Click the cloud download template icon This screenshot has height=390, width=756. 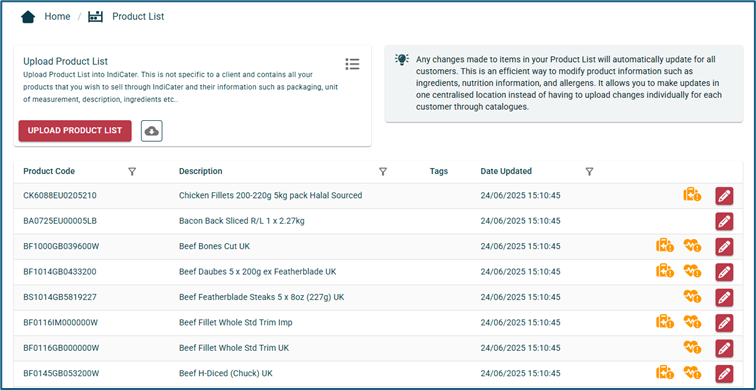click(152, 131)
